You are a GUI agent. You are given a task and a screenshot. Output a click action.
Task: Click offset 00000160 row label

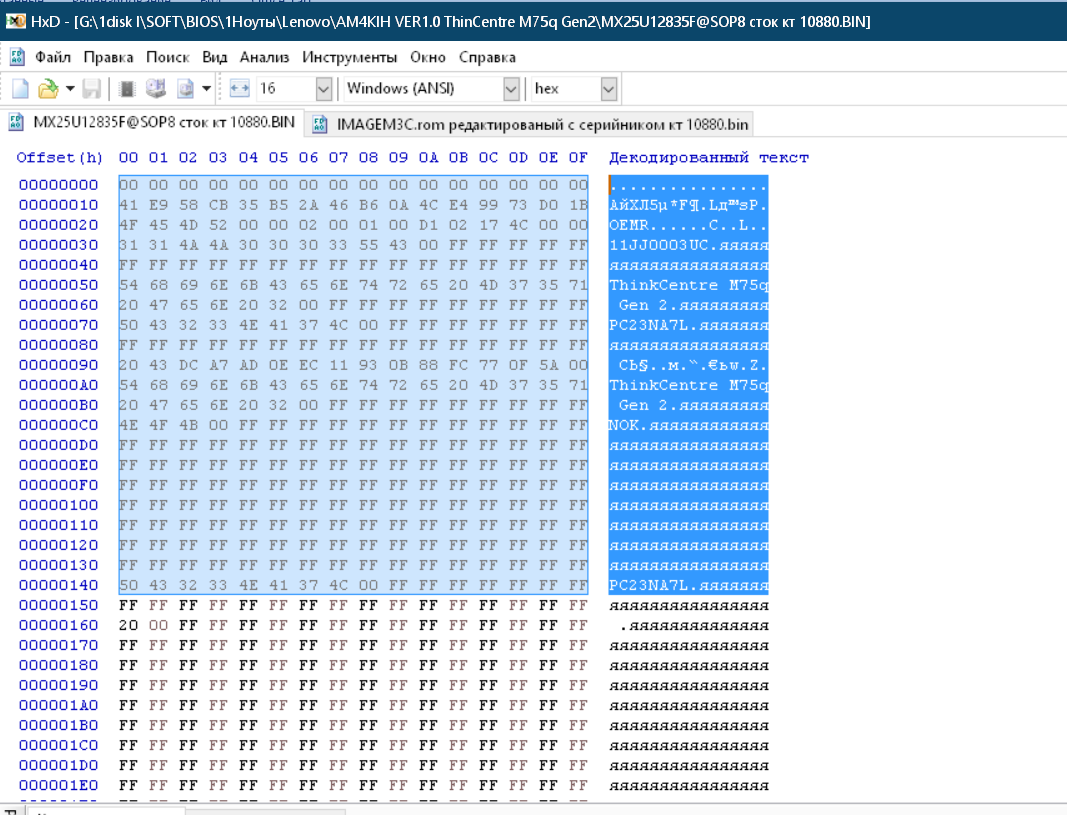(59, 625)
